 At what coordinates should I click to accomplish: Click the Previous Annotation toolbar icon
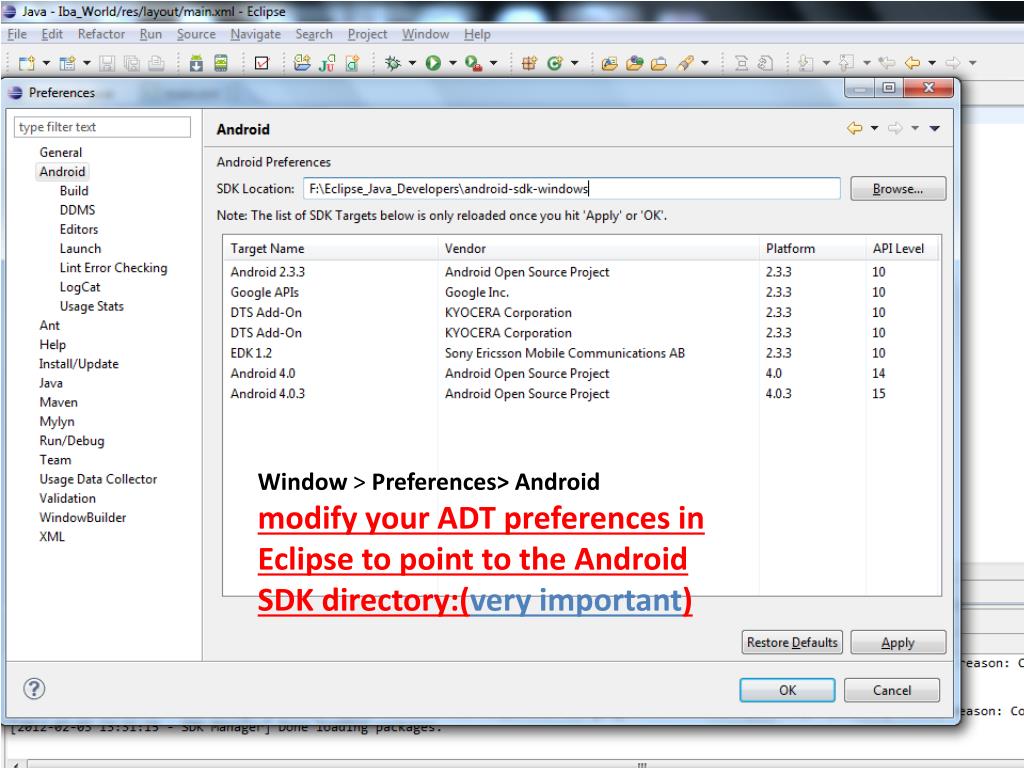tap(846, 63)
